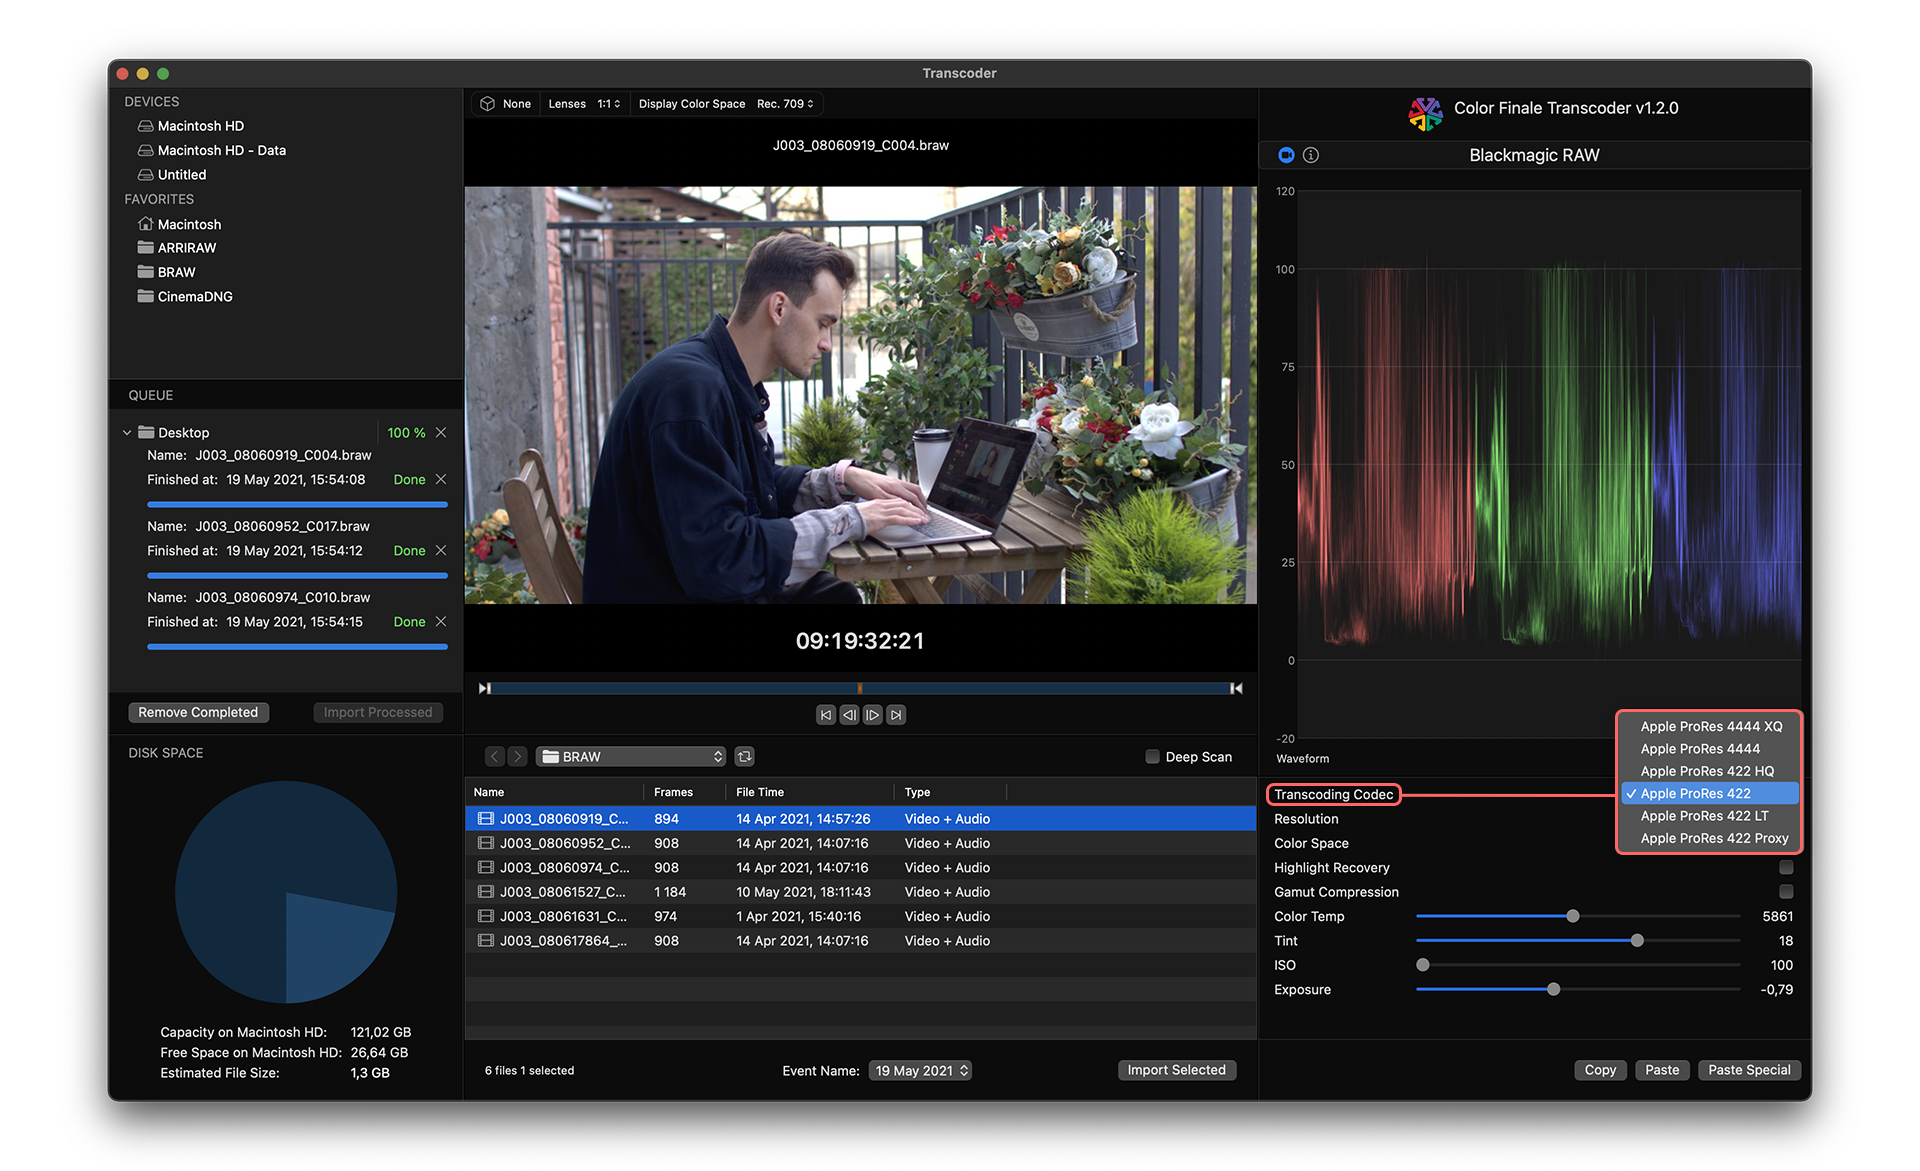The image size is (1920, 1171).
Task: Click the Copy settings button
Action: pyautogui.click(x=1600, y=1070)
